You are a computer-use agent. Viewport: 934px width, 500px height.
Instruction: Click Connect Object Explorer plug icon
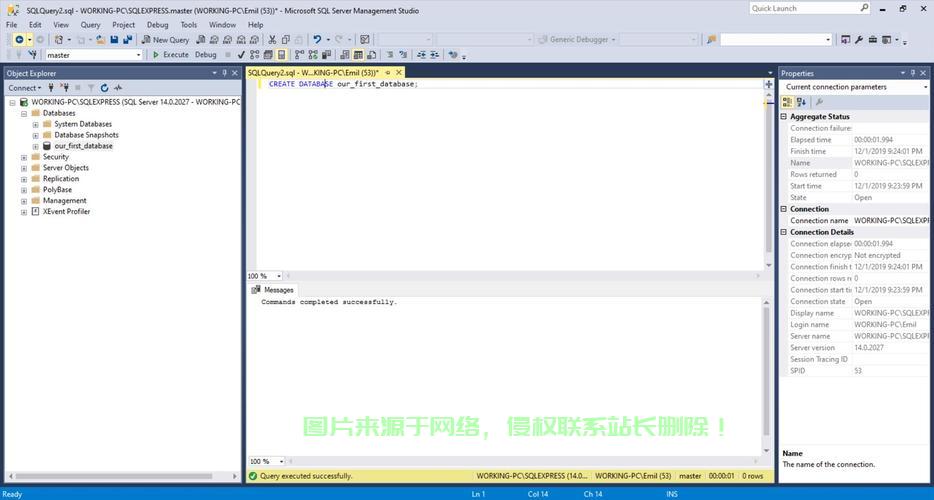tap(51, 88)
